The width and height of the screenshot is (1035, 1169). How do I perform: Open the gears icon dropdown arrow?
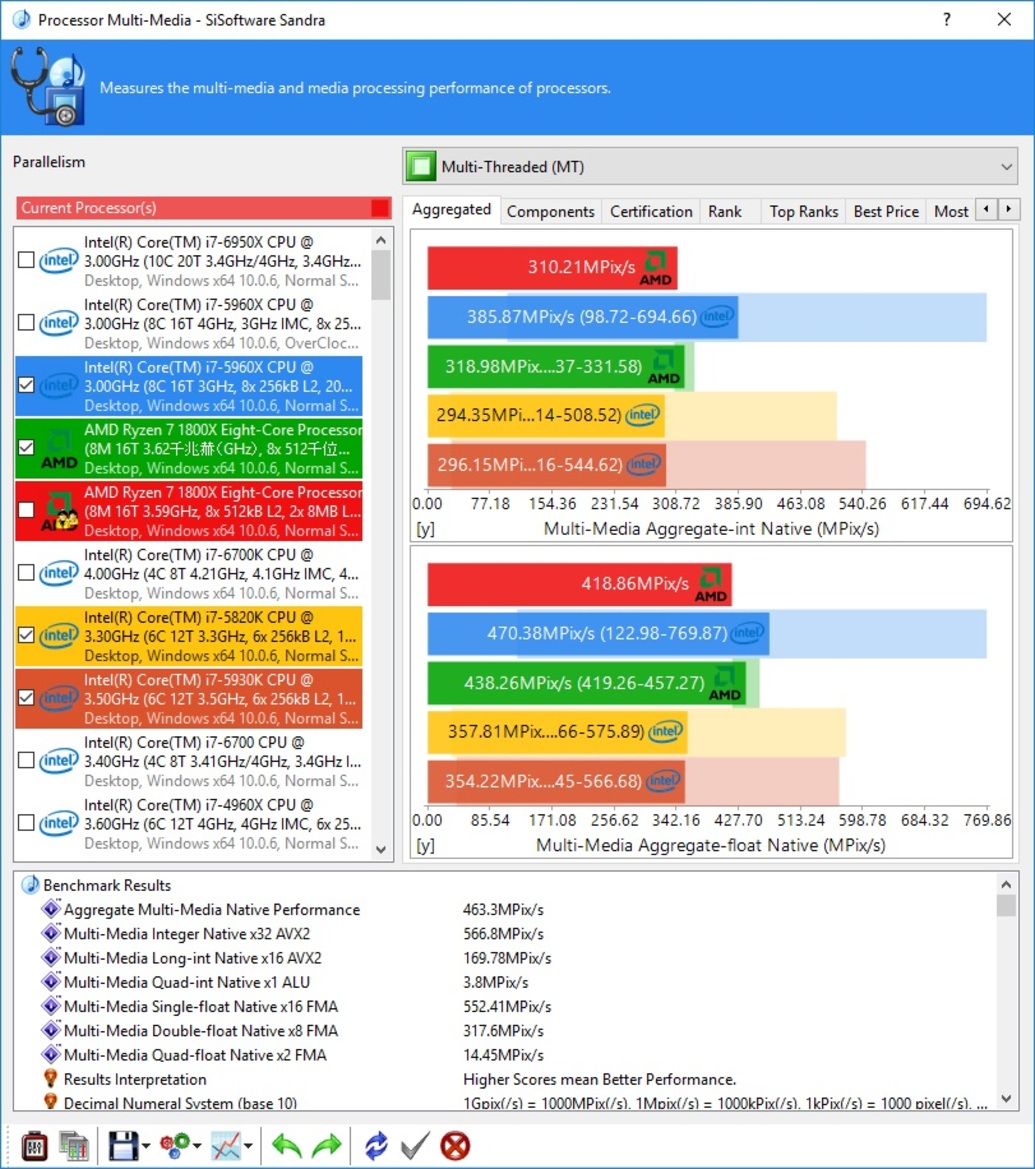pos(197,1147)
